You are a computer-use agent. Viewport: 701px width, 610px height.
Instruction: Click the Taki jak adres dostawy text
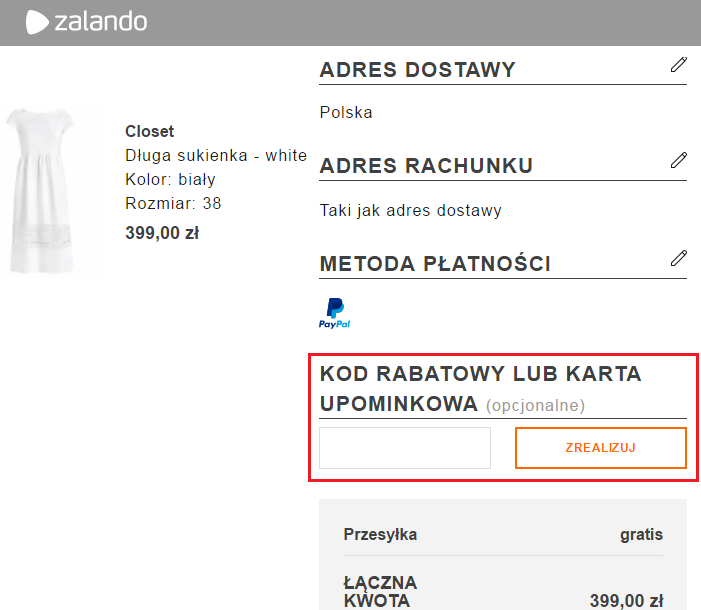click(410, 210)
